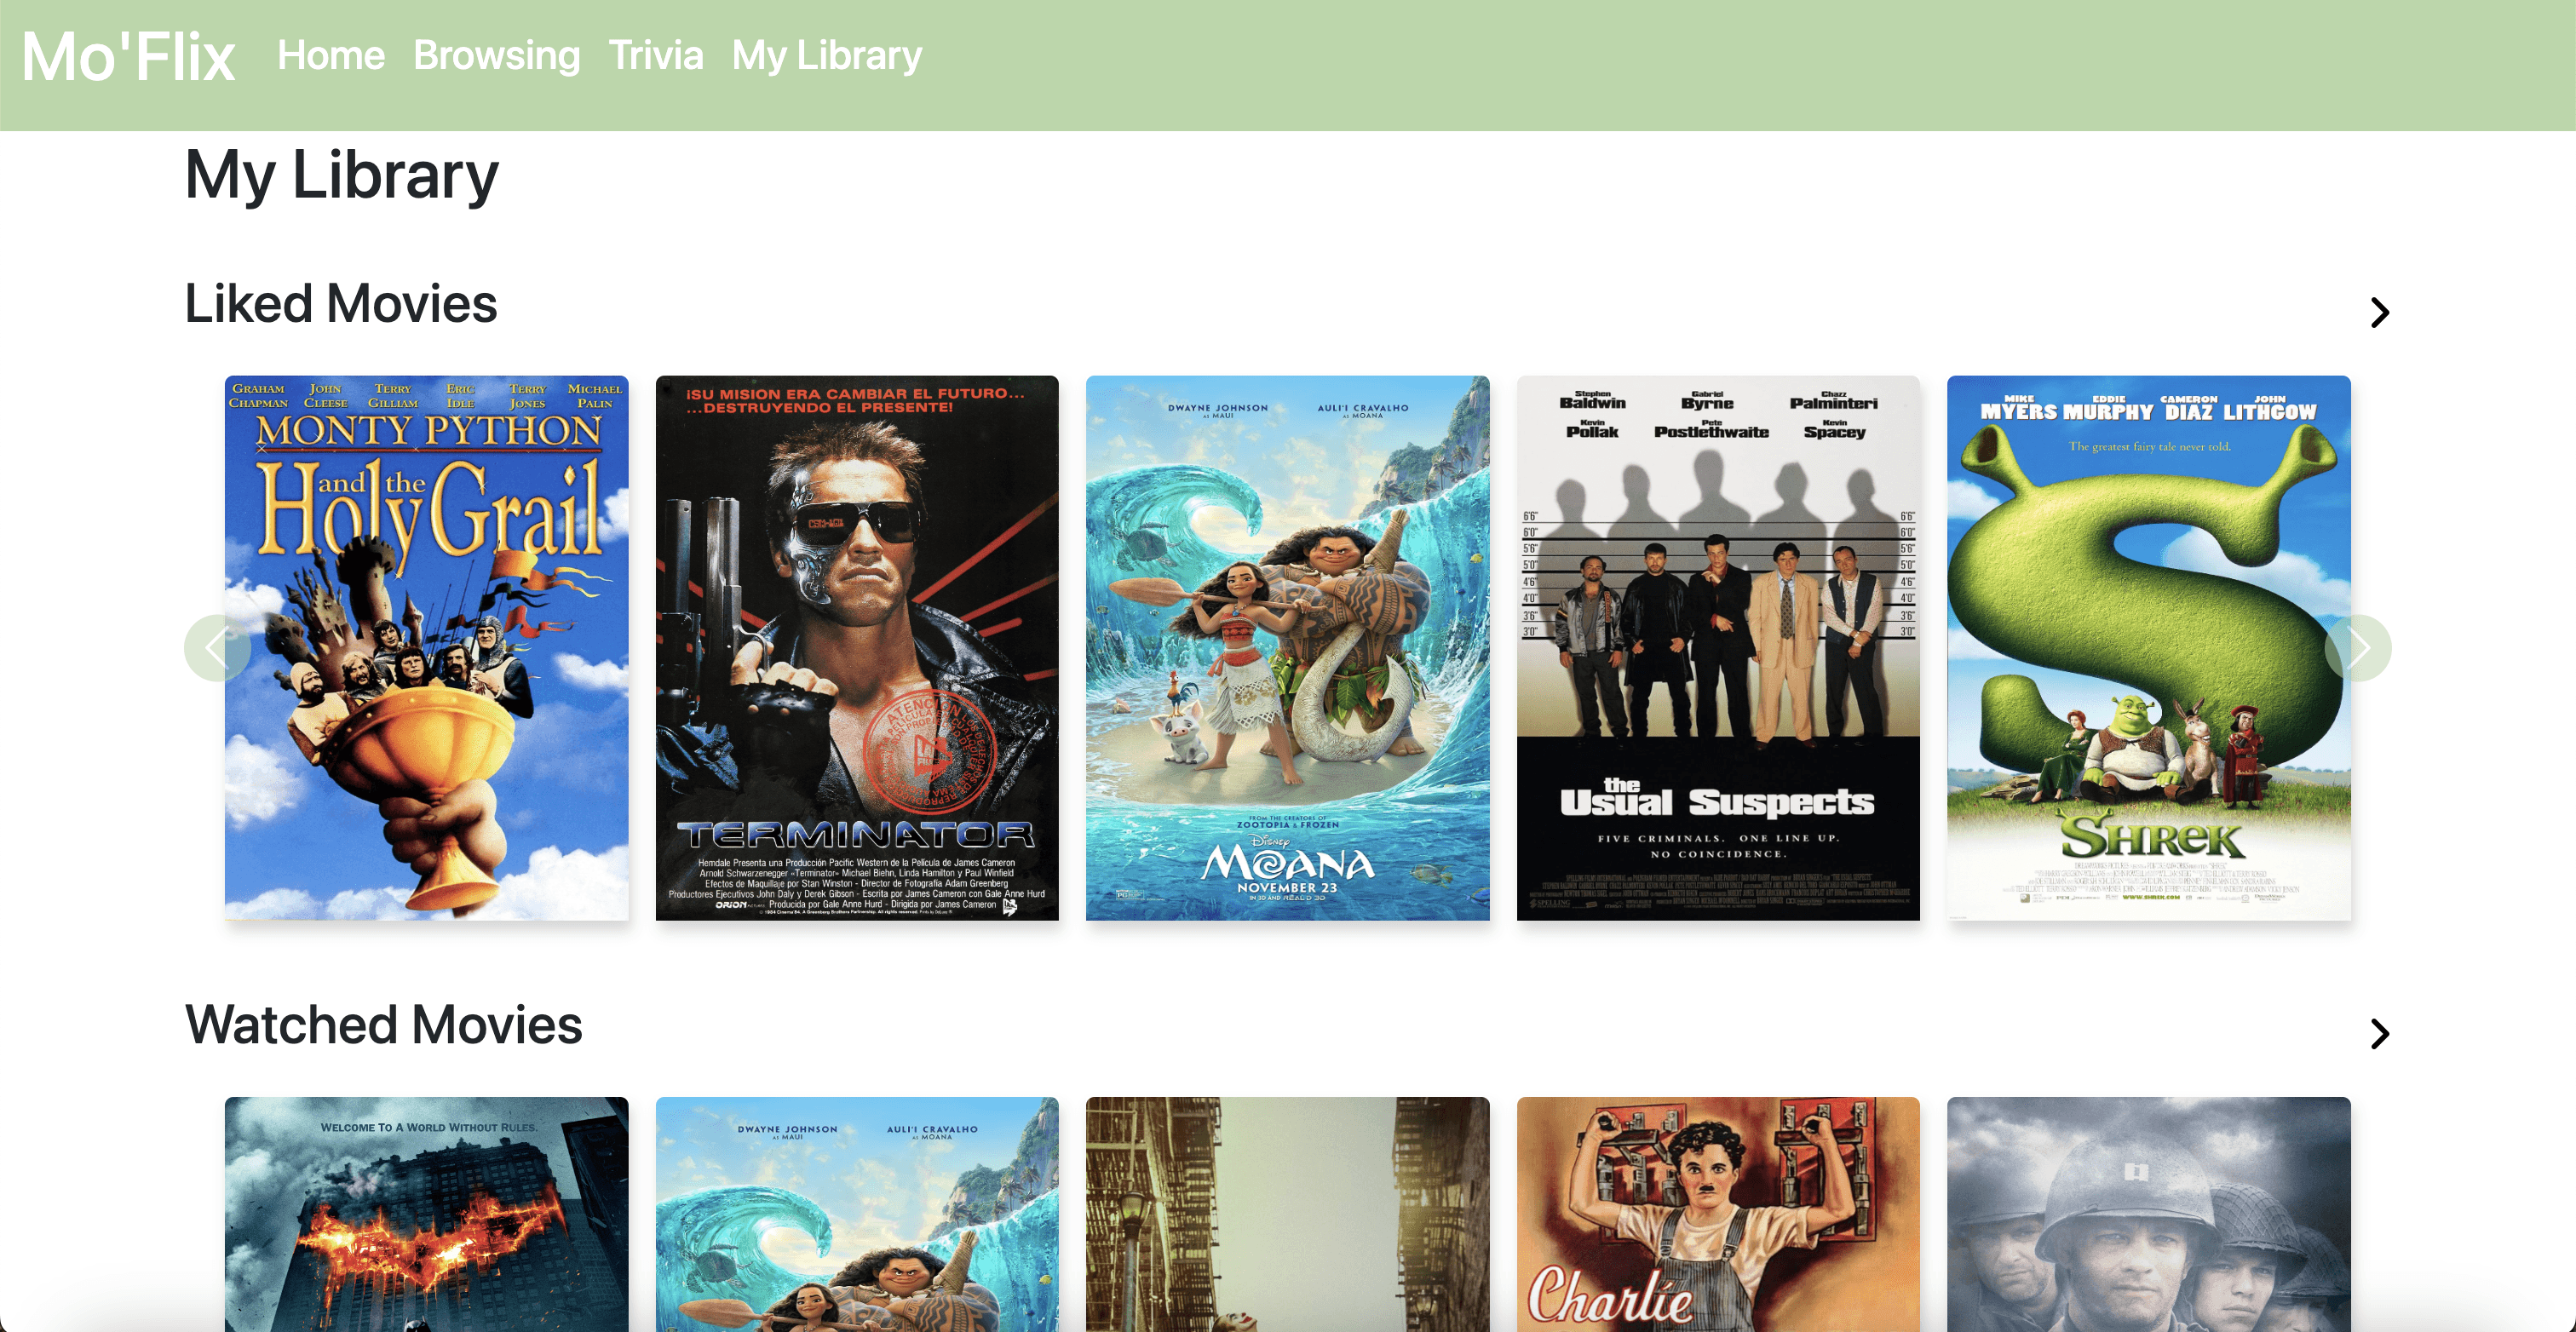The height and width of the screenshot is (1332, 2576).
Task: Open the Terminator movie poster
Action: (857, 648)
